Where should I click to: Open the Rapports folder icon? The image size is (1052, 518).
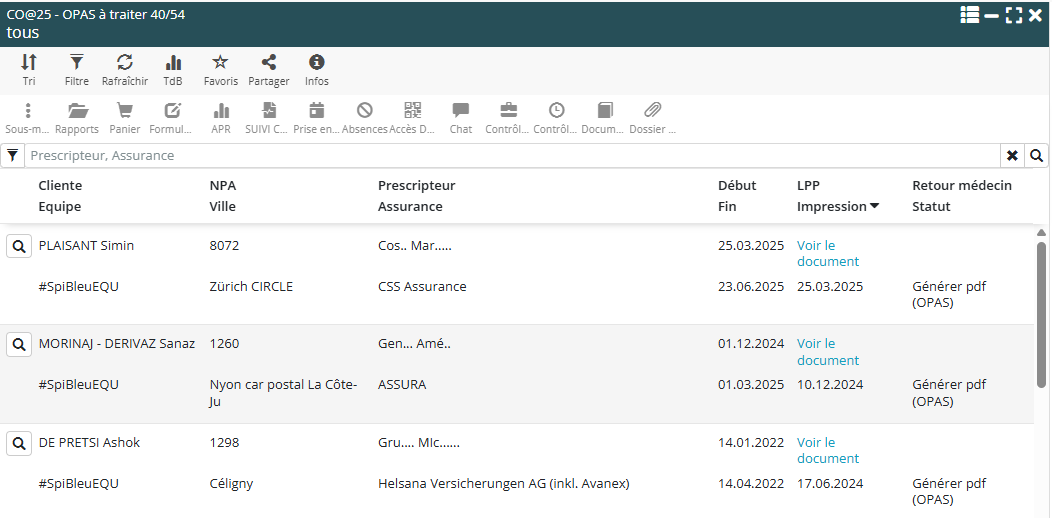click(77, 111)
